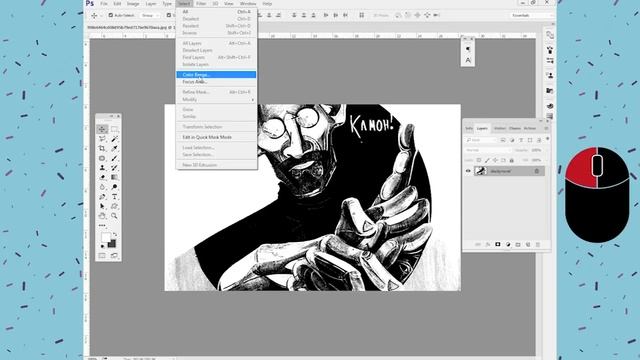Image resolution: width=640 pixels, height=360 pixels.
Task: Open the layer Fill dropdown
Action: (x=536, y=160)
